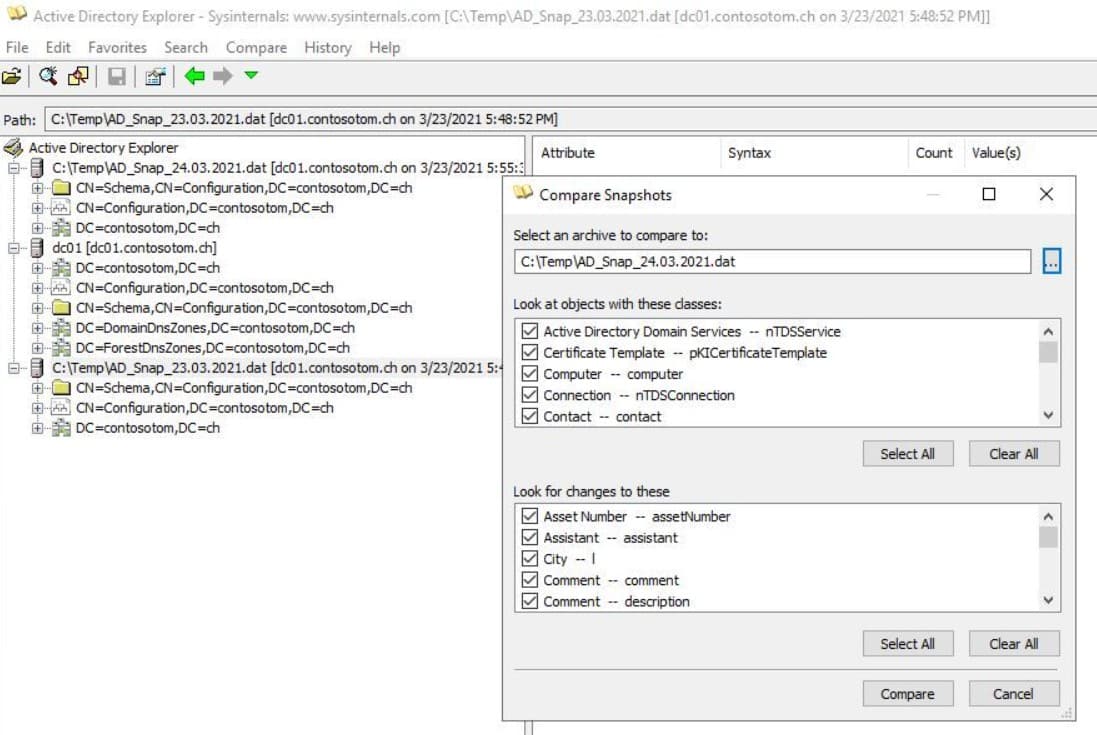1097x735 pixels.
Task: Click Configuration icon under 24.03 snapshot
Action: point(62,208)
